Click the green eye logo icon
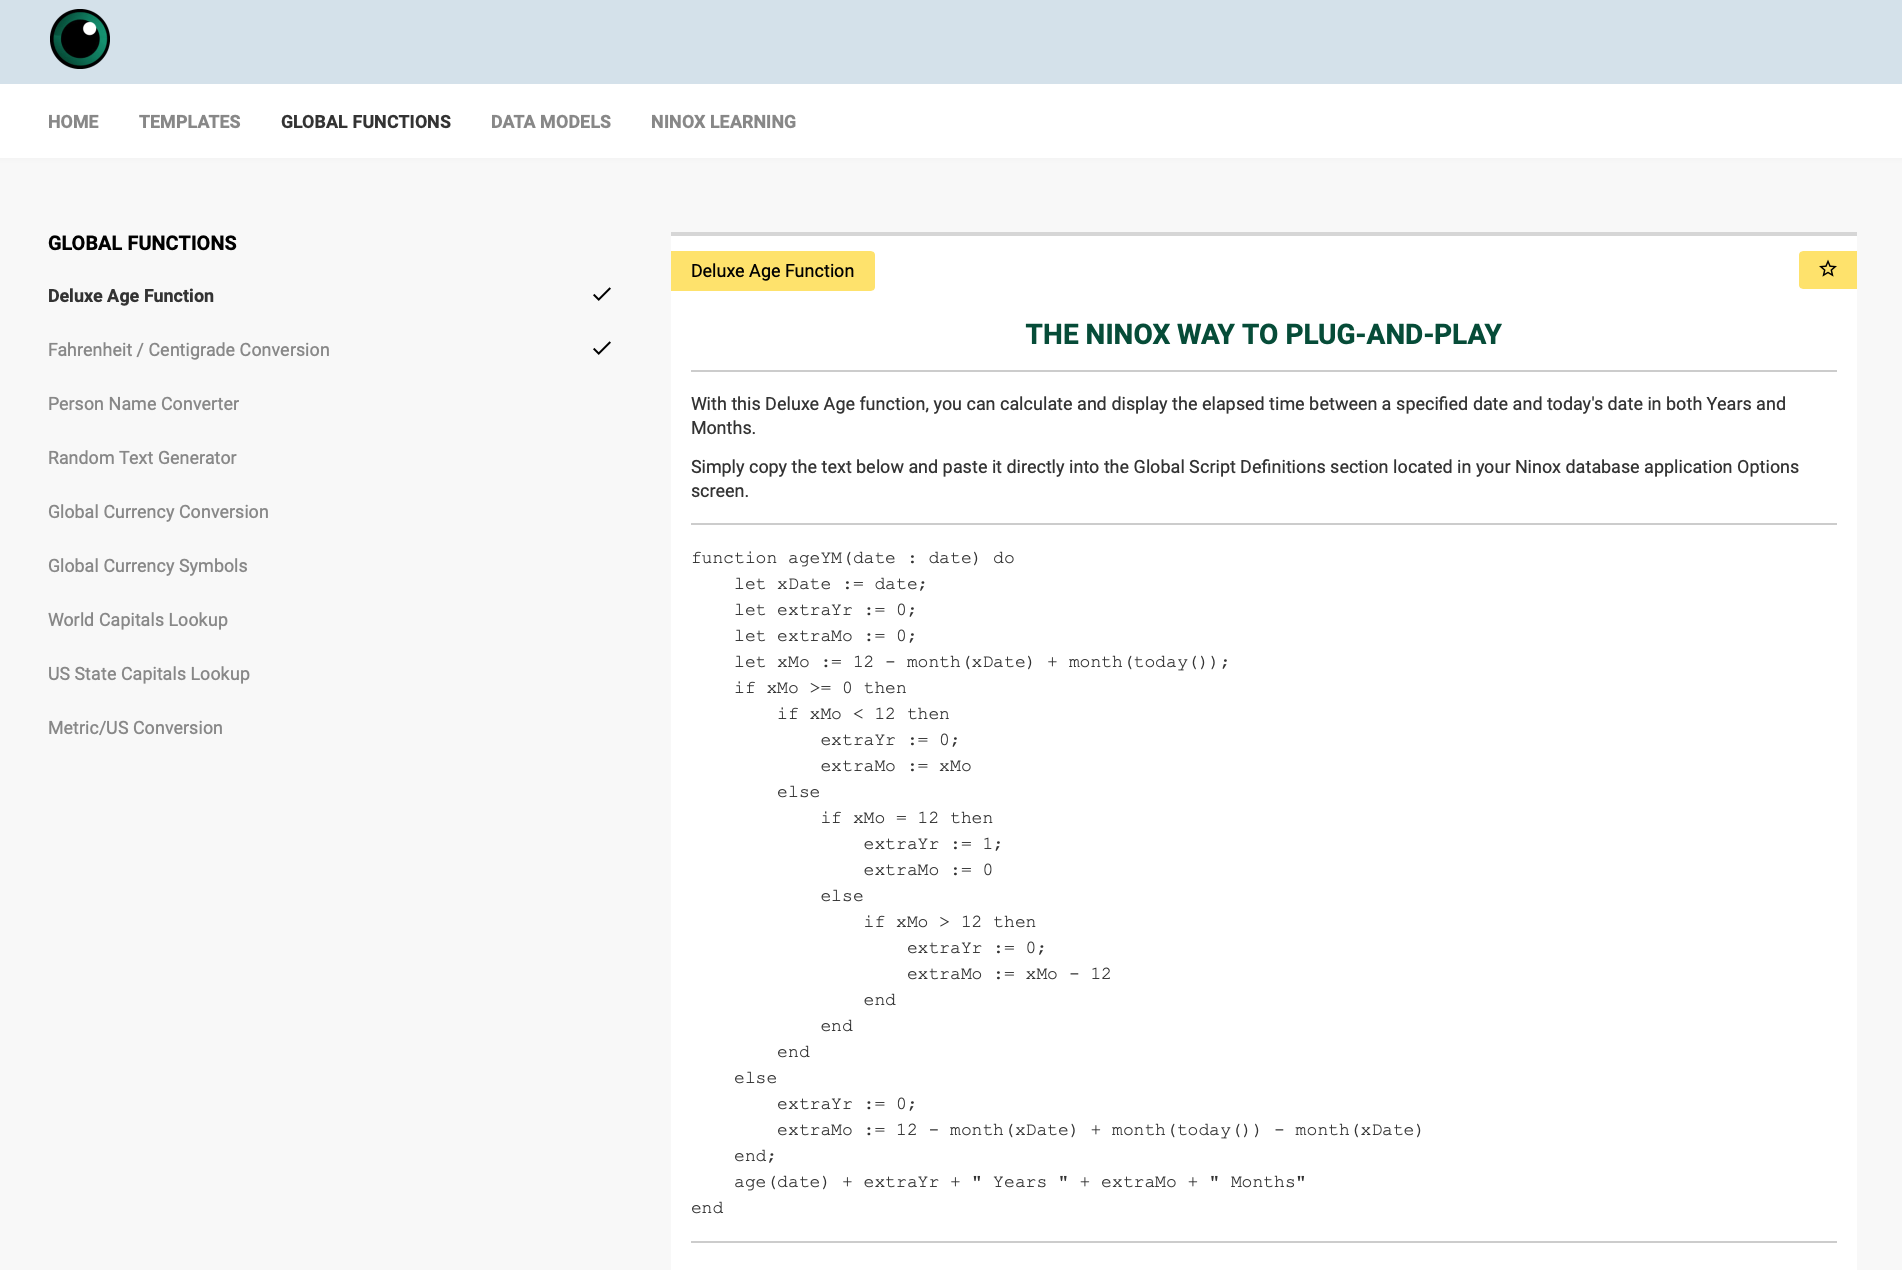 click(80, 39)
